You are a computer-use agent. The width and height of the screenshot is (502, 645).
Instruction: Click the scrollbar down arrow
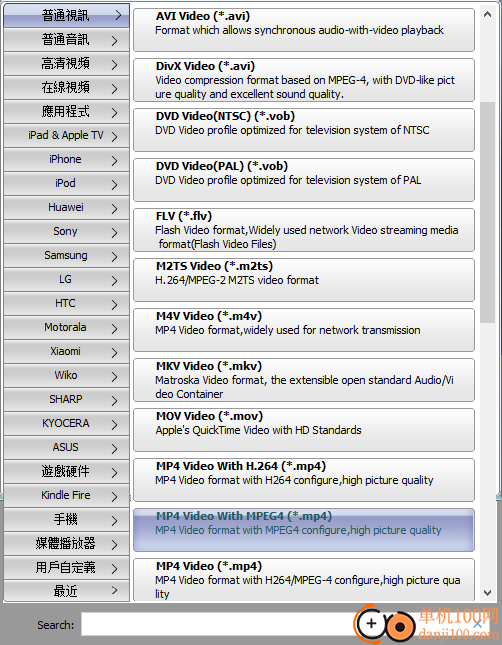pyautogui.click(x=488, y=593)
